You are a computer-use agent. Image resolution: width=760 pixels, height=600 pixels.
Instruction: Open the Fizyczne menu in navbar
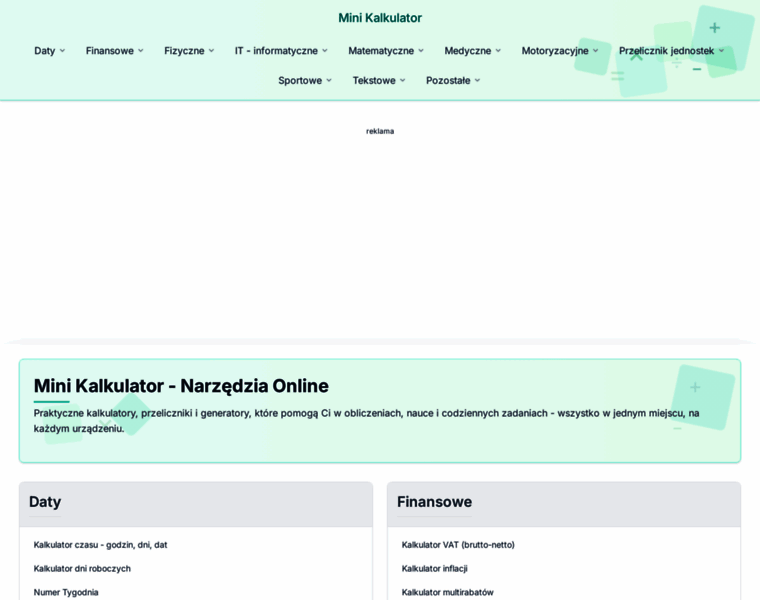(189, 51)
